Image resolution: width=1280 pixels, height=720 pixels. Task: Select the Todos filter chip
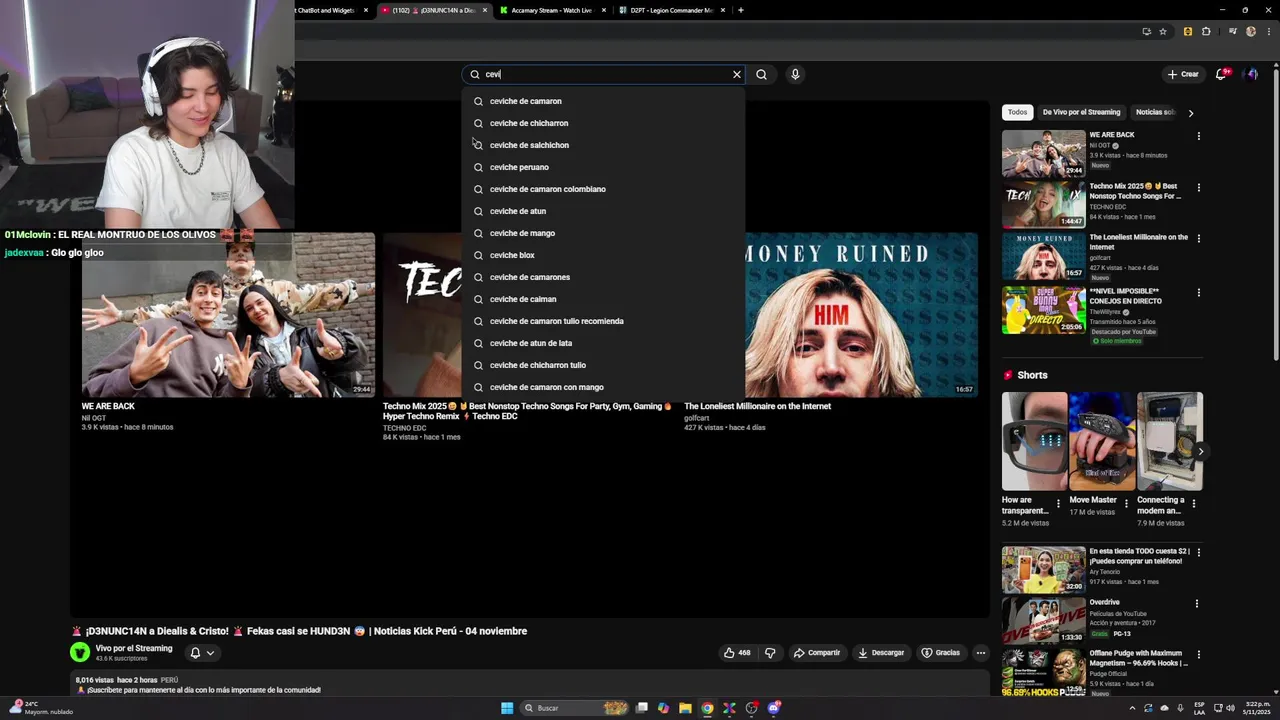[x=1017, y=112]
